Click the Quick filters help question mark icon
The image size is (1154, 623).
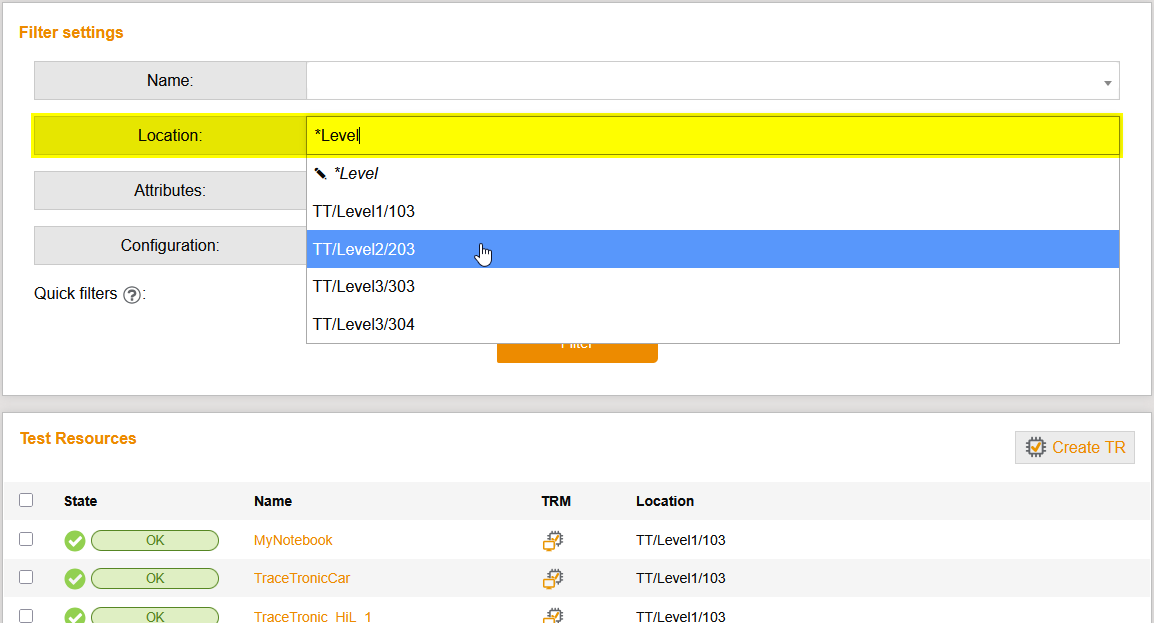131,295
